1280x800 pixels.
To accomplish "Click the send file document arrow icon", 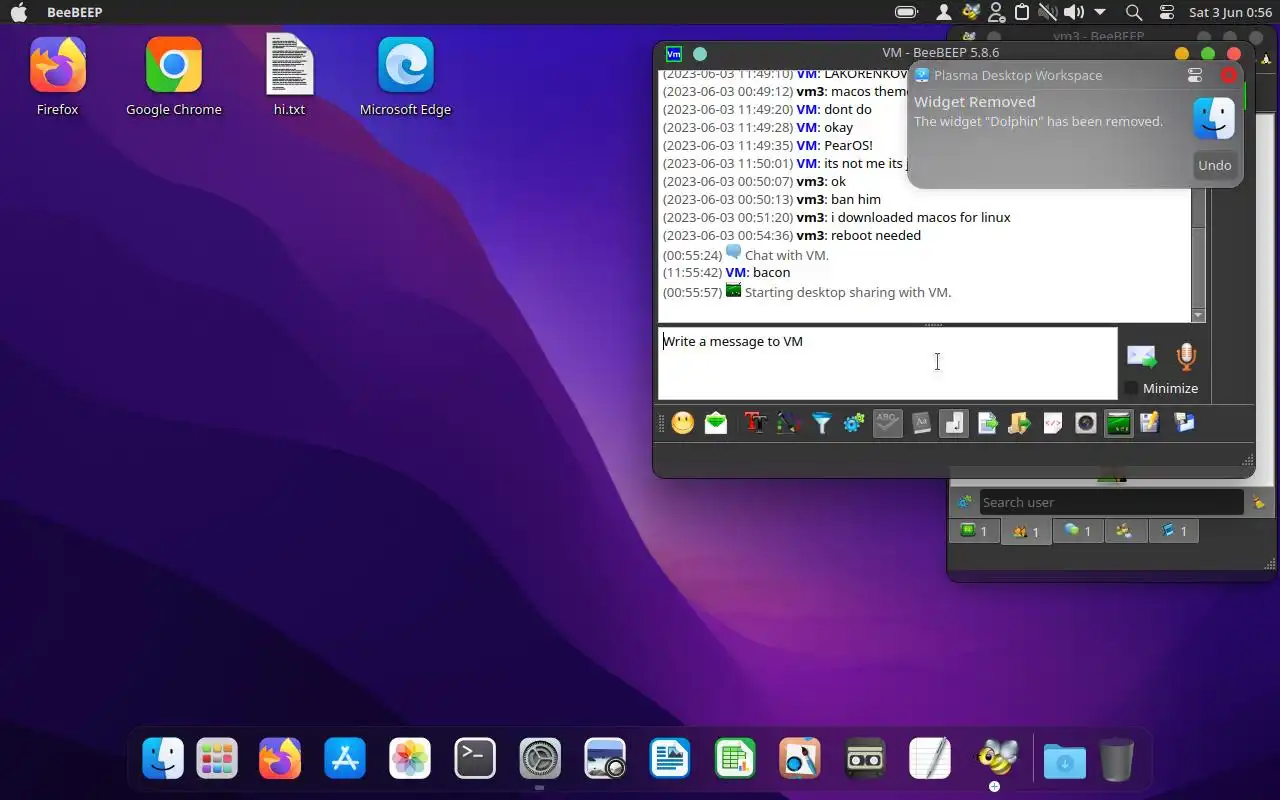I will pyautogui.click(x=988, y=423).
